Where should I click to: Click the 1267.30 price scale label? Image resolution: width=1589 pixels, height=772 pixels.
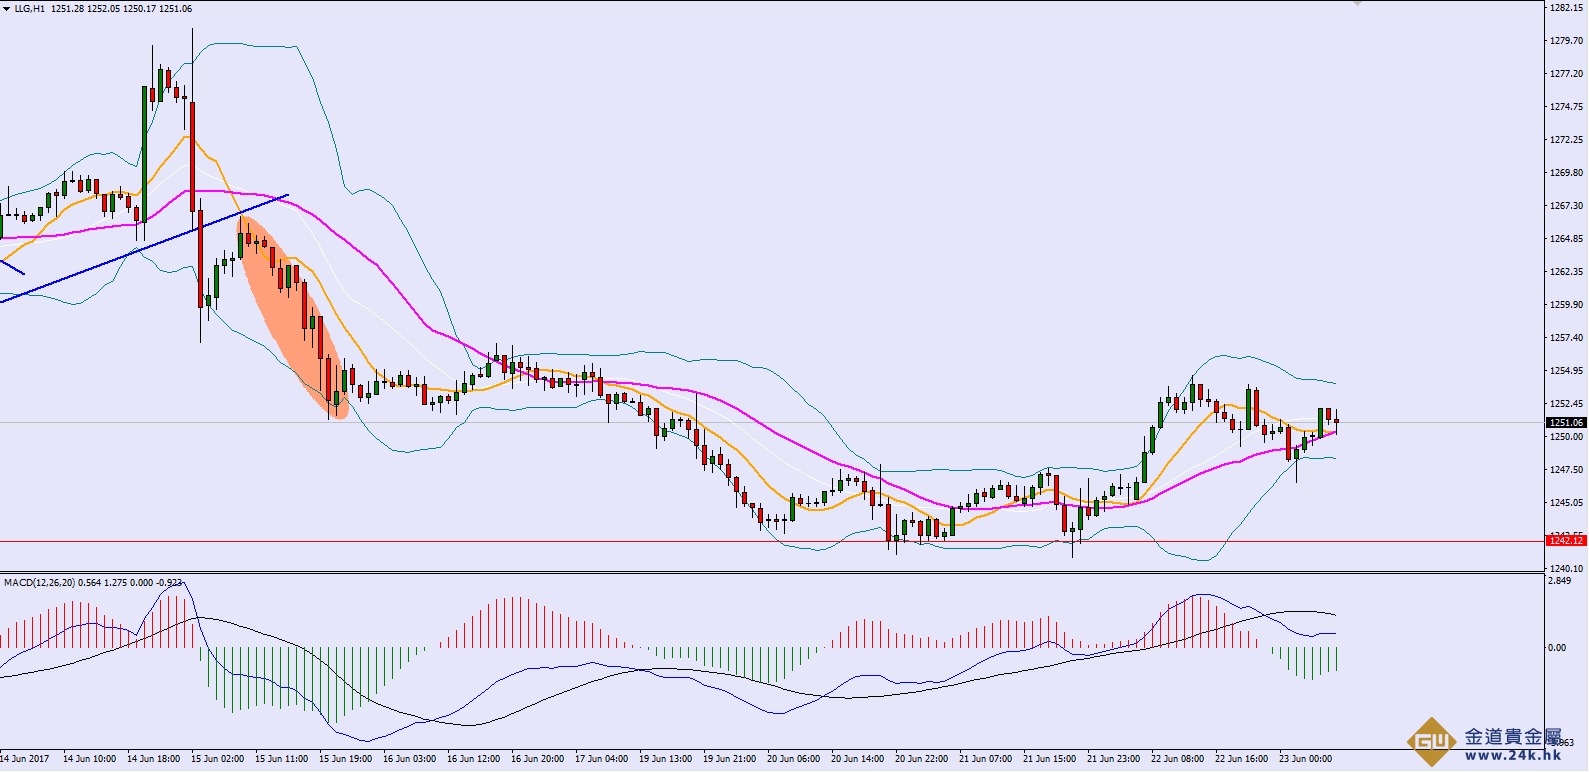(x=1566, y=206)
